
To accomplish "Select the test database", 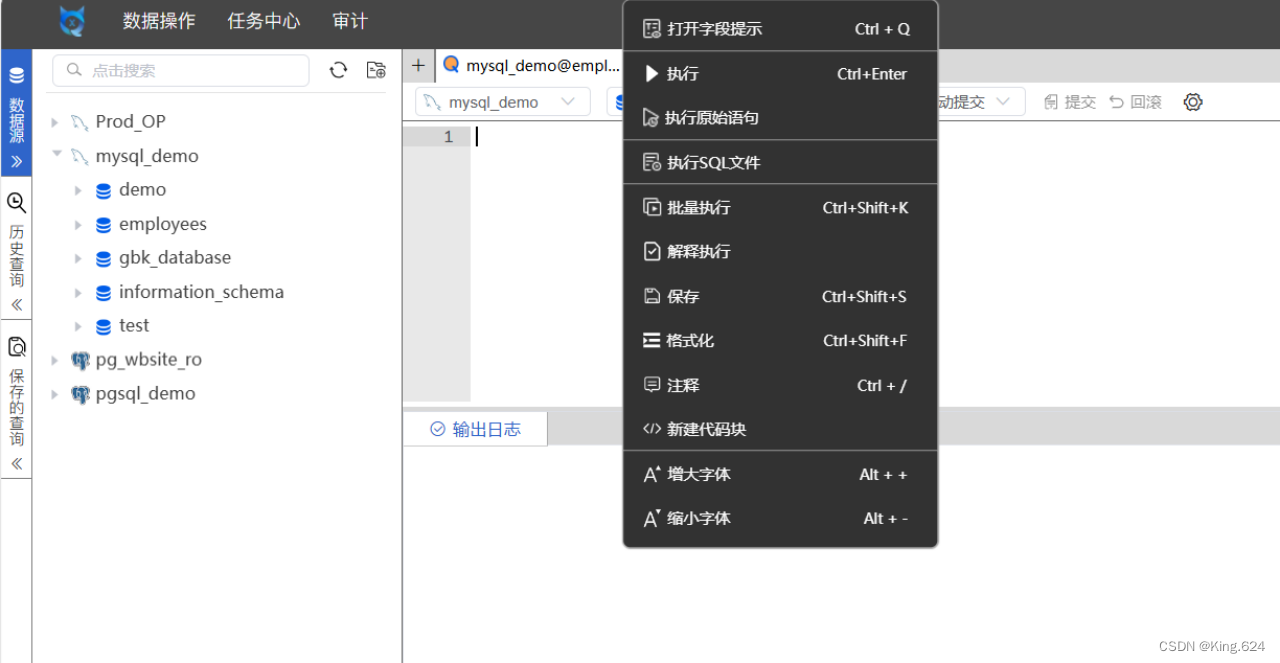I will pyautogui.click(x=134, y=326).
